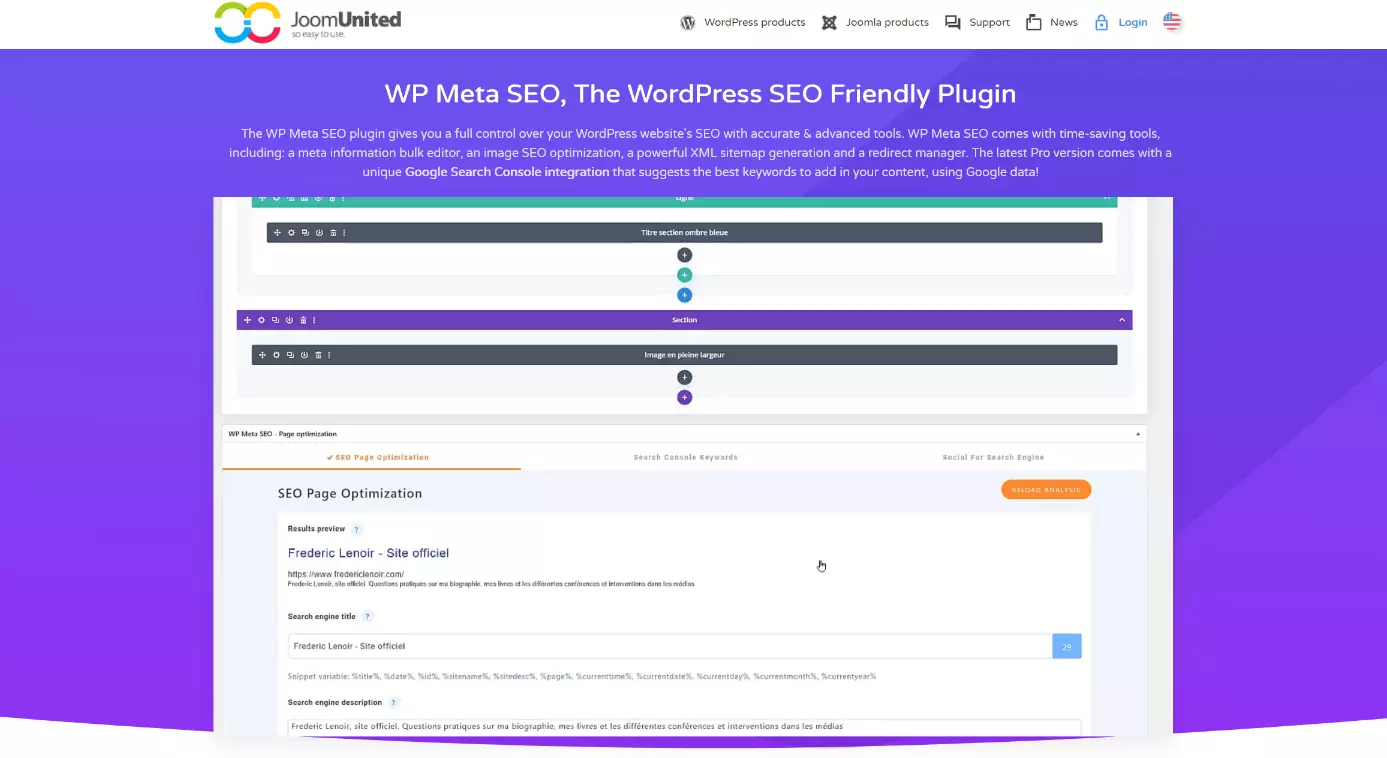Screen dimensions: 1387x758
Task: Open the Joomla products menu
Action: [875, 22]
